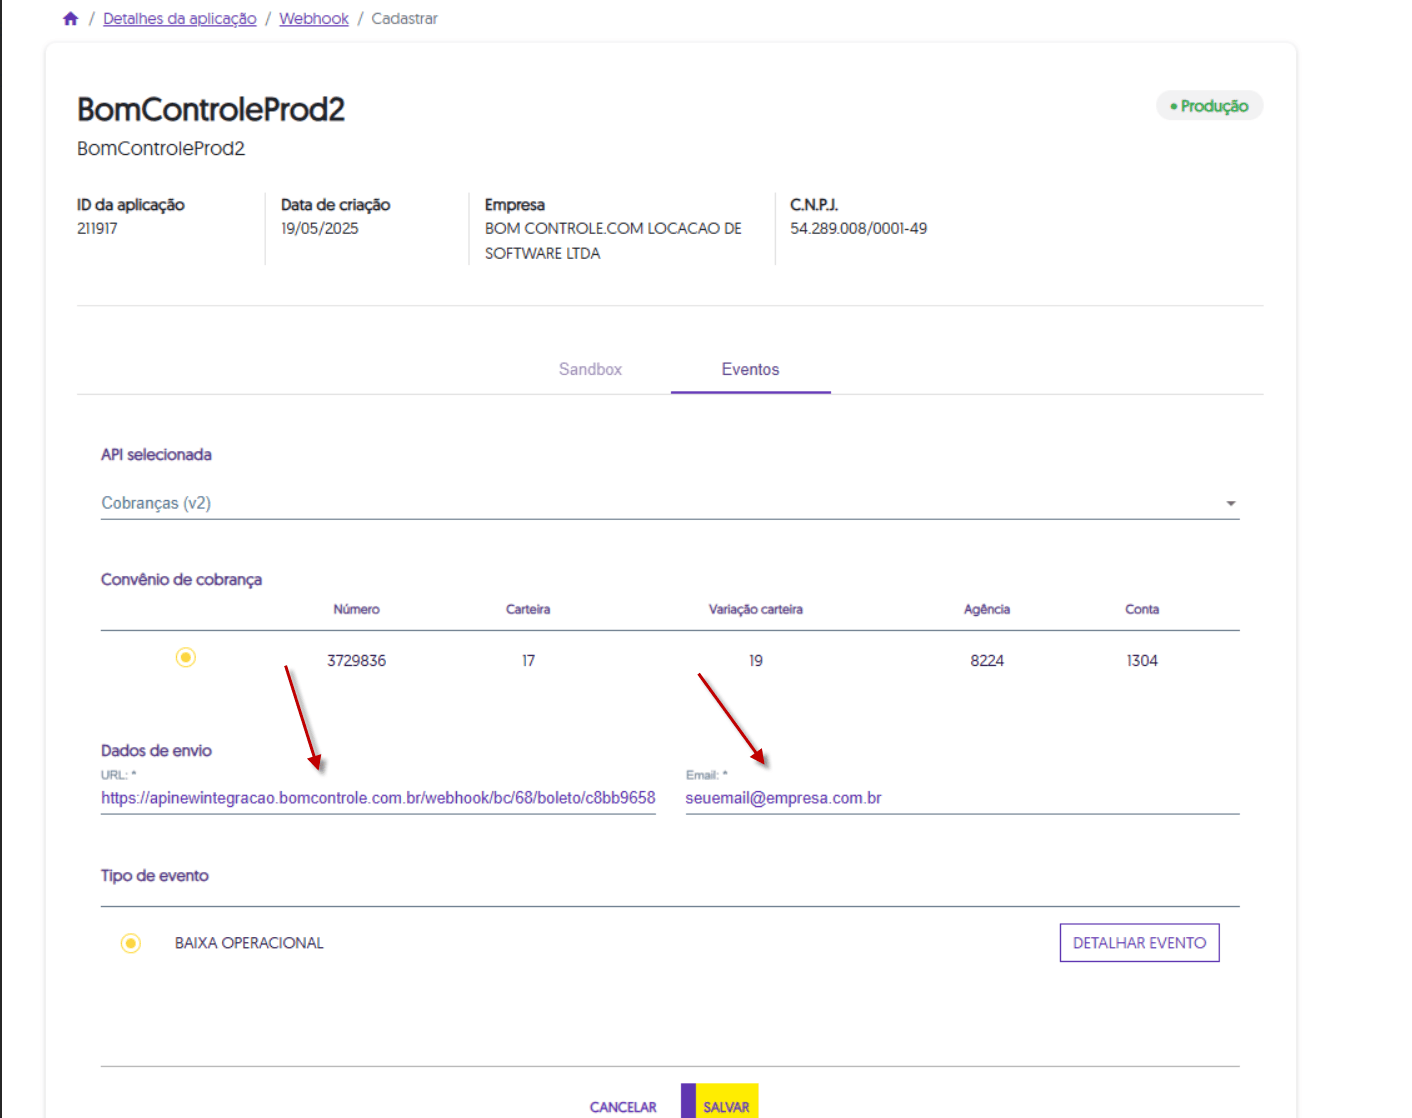This screenshot has width=1412, height=1118.
Task: Click Cadastrar breadcrumb text
Action: click(x=404, y=19)
